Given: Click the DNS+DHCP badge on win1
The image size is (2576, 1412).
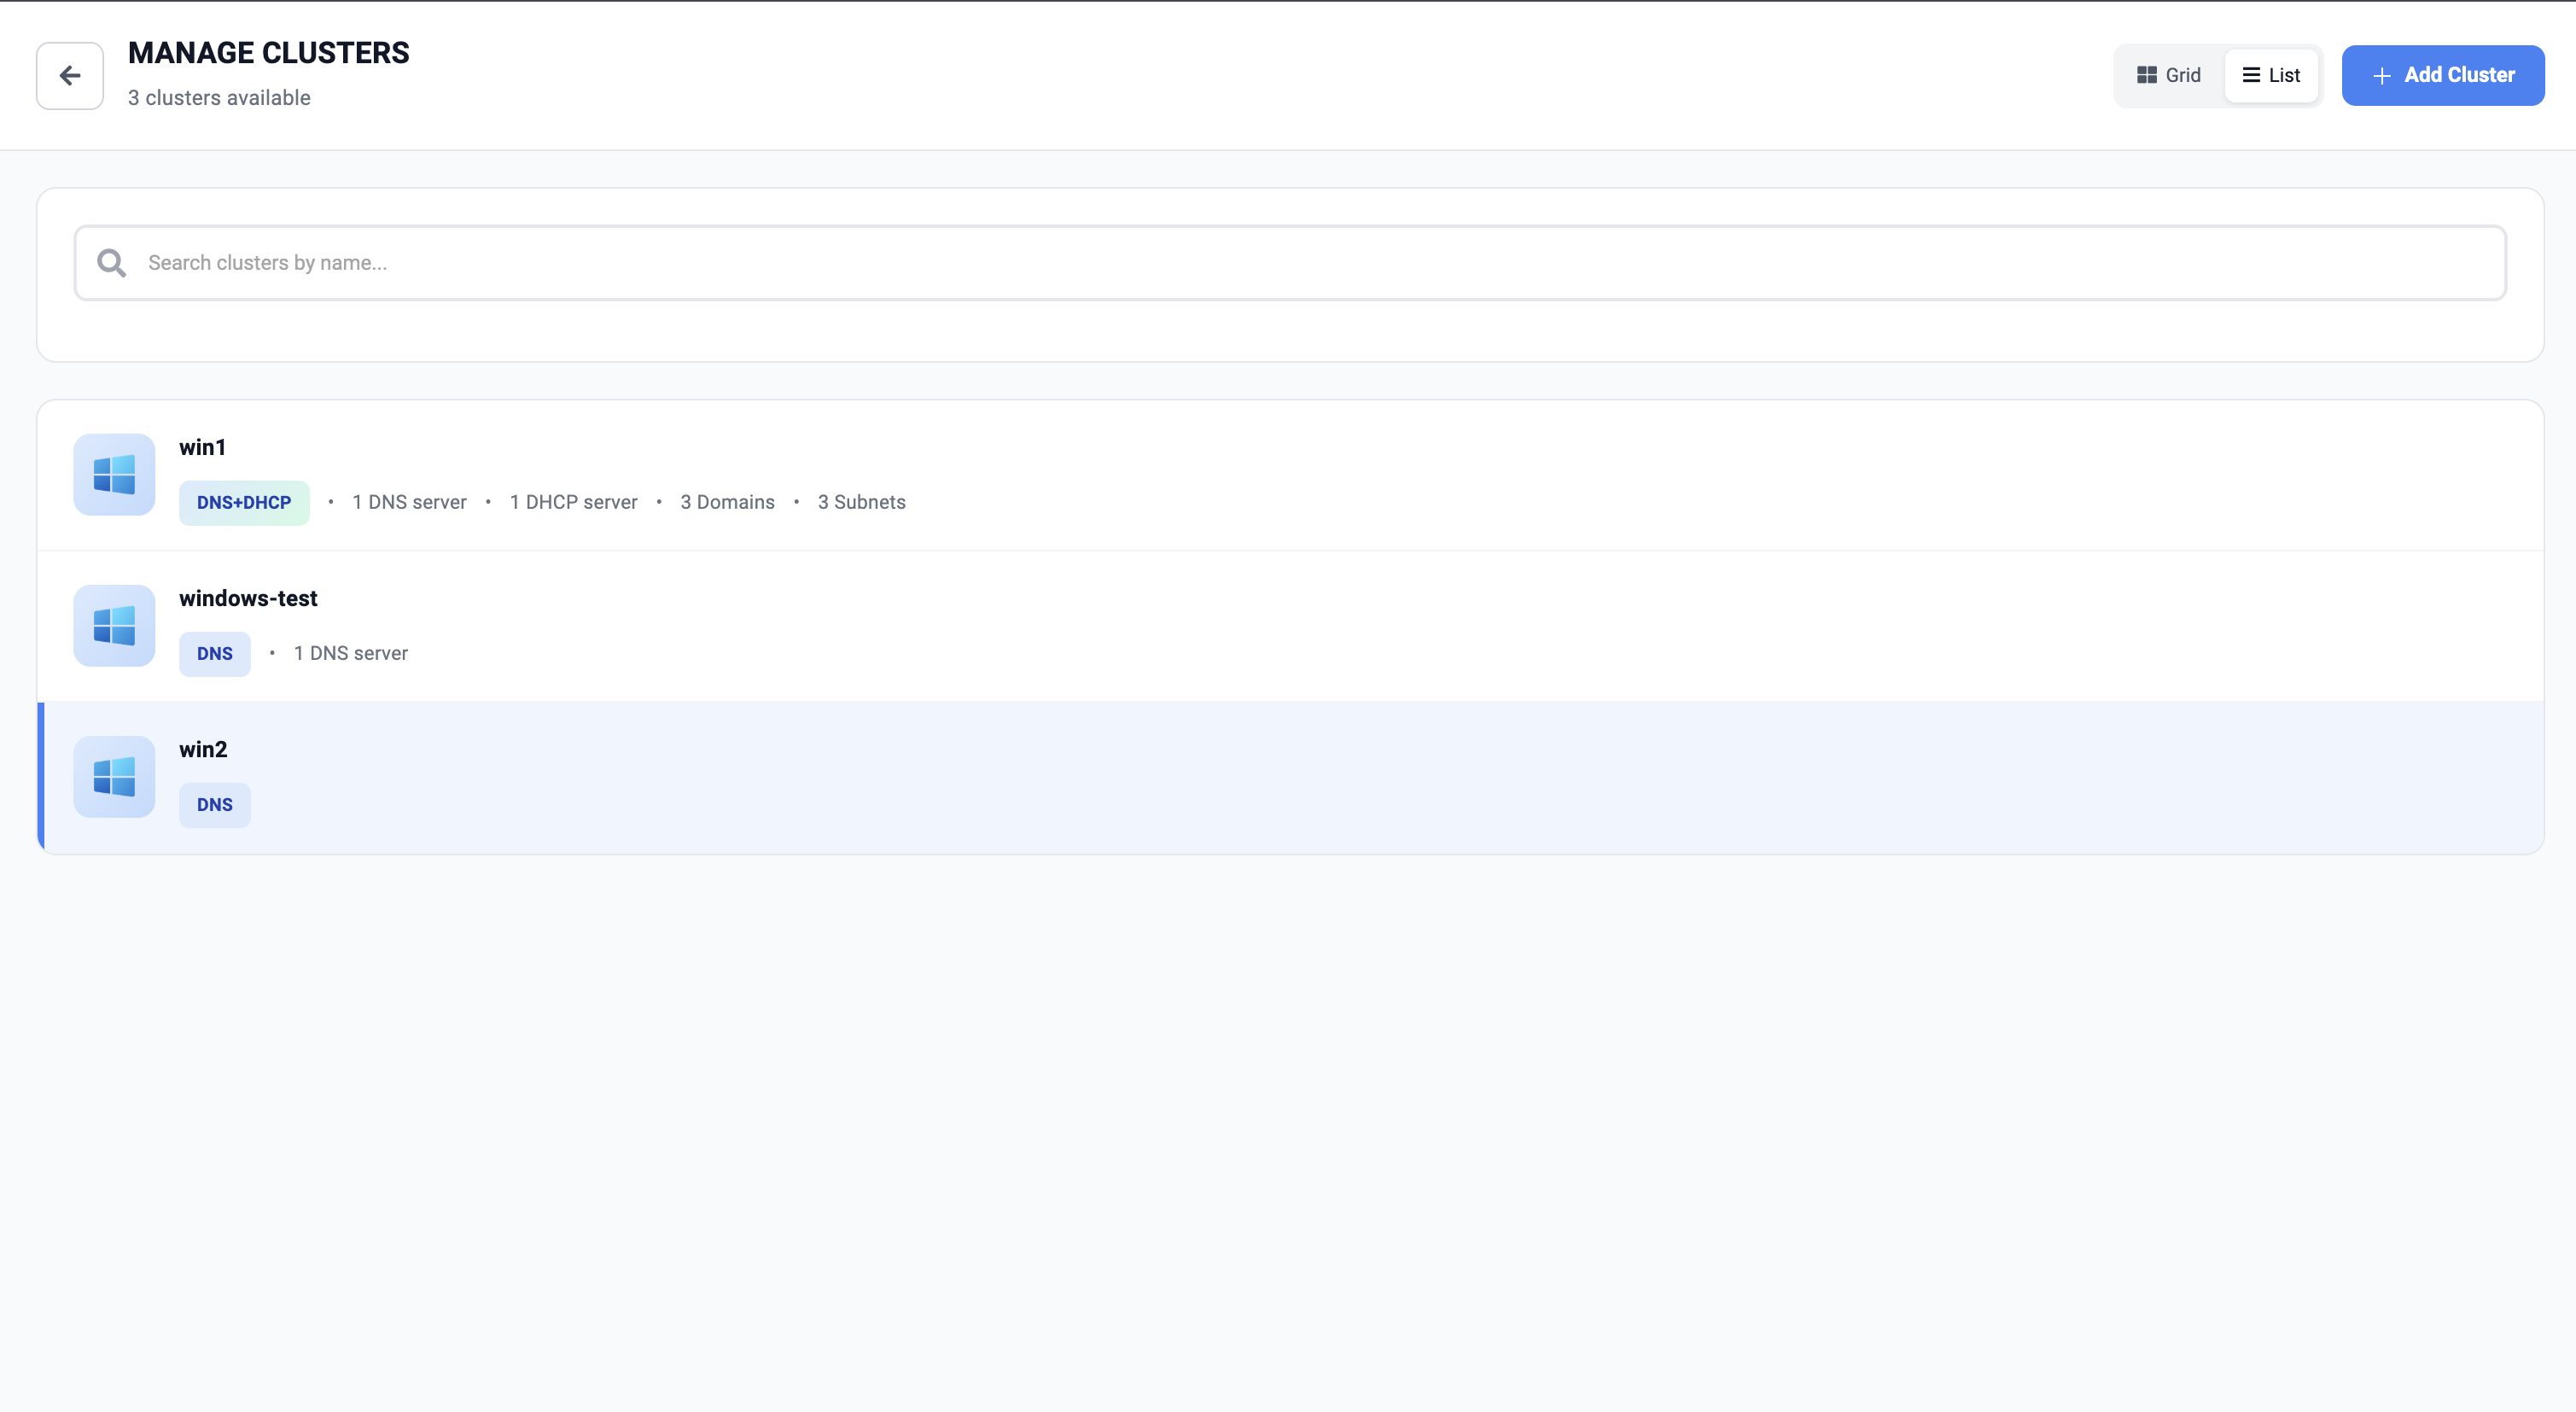Looking at the screenshot, I should (244, 502).
